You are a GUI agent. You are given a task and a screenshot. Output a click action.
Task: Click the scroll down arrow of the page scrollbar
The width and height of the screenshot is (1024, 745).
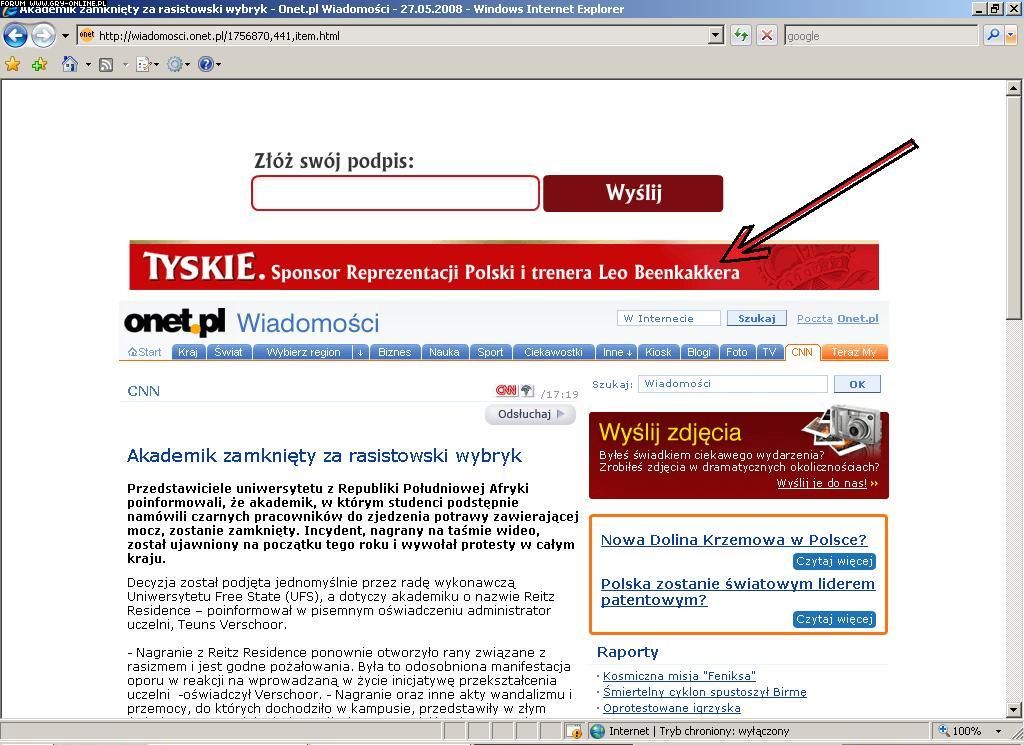coord(1014,710)
